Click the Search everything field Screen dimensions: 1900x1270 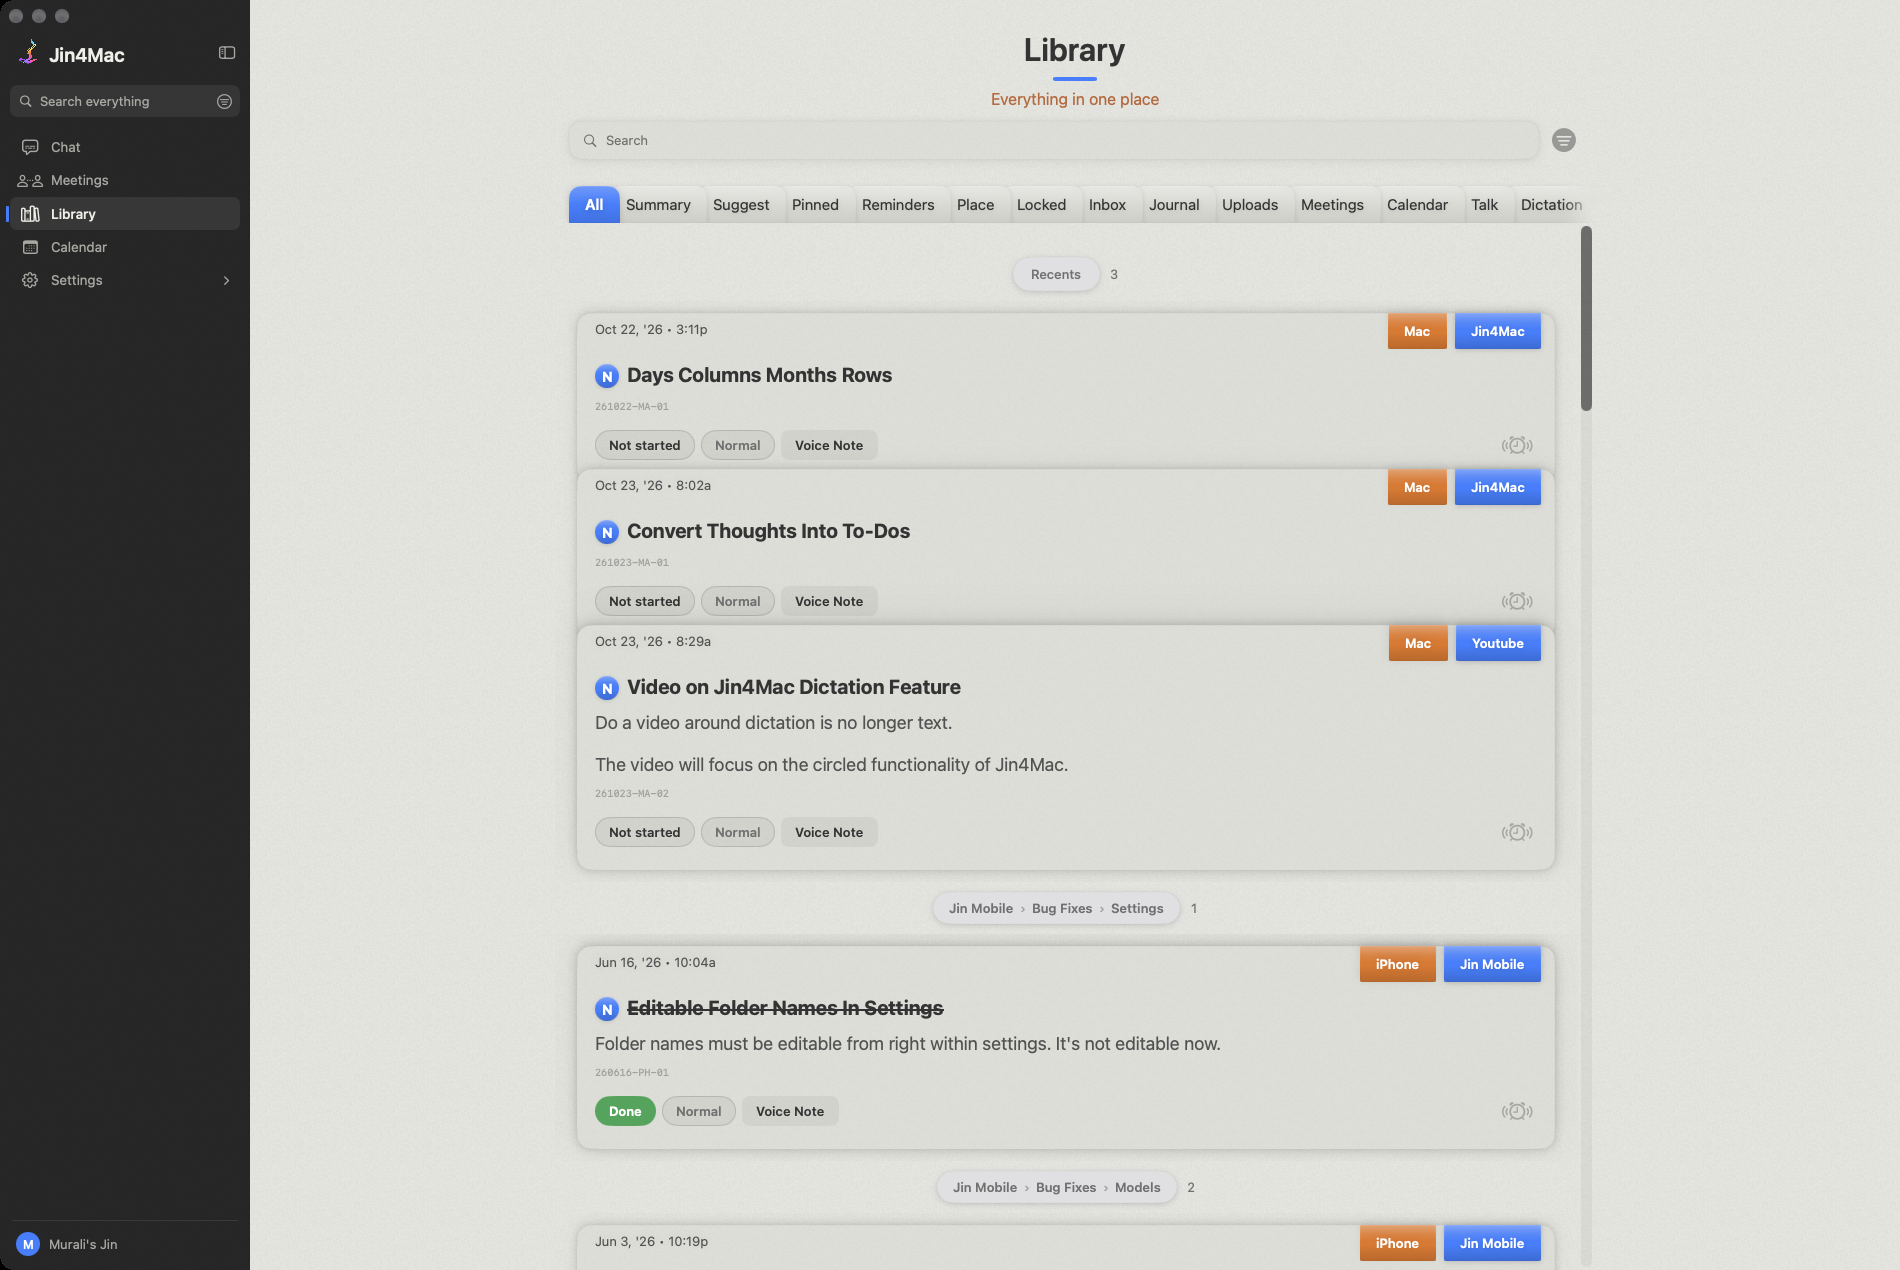(125, 101)
